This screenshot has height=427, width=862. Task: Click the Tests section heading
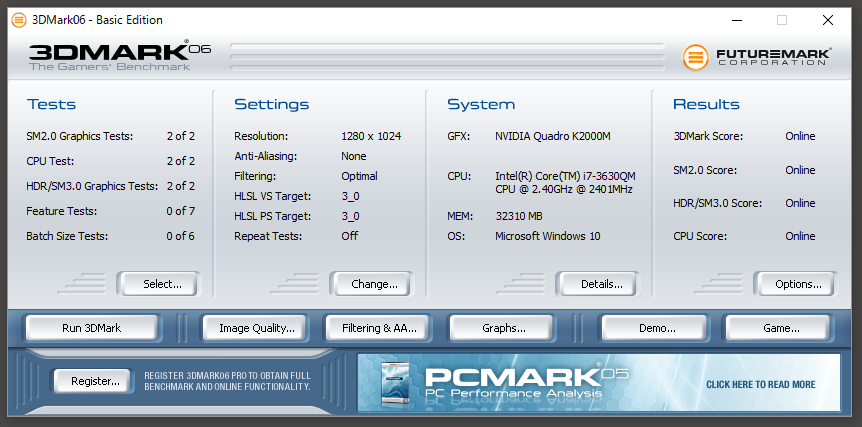click(x=51, y=104)
